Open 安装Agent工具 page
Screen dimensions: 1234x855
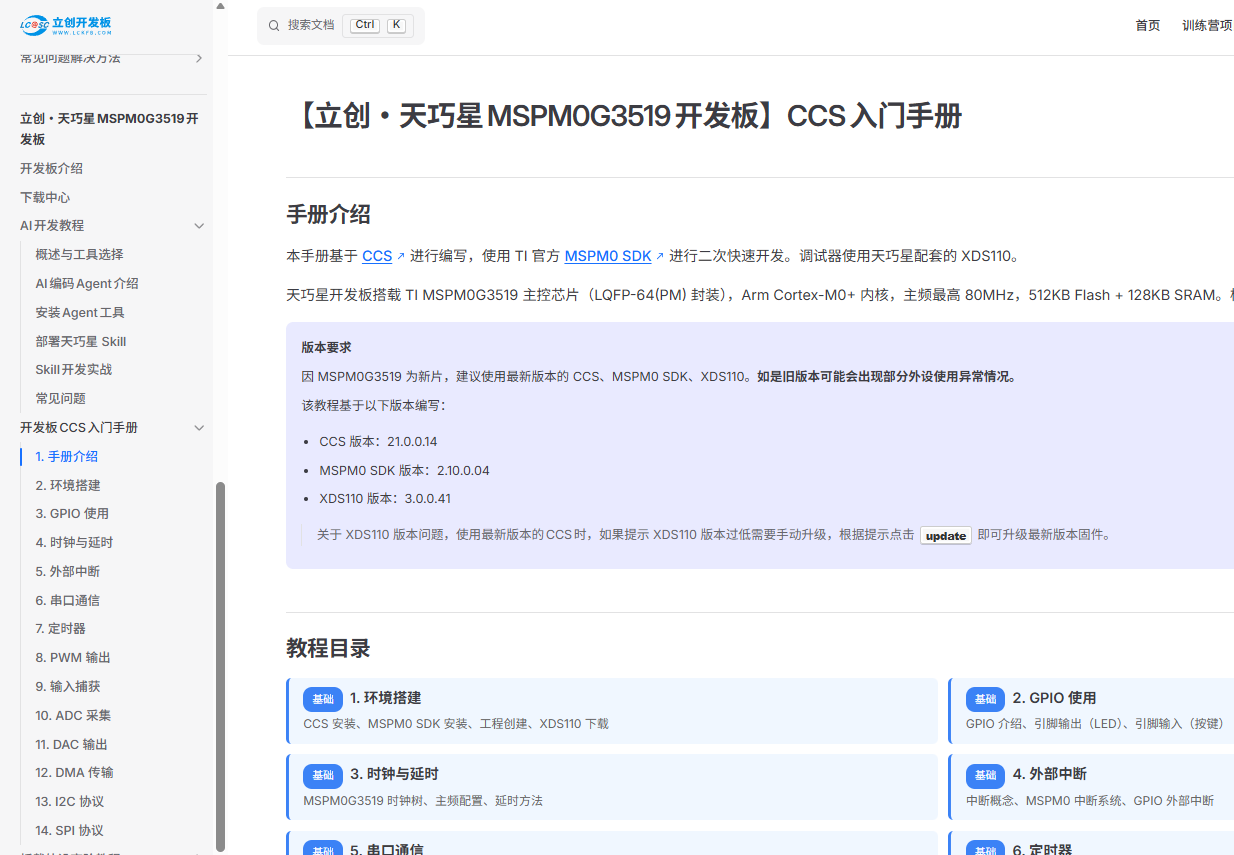(x=80, y=313)
